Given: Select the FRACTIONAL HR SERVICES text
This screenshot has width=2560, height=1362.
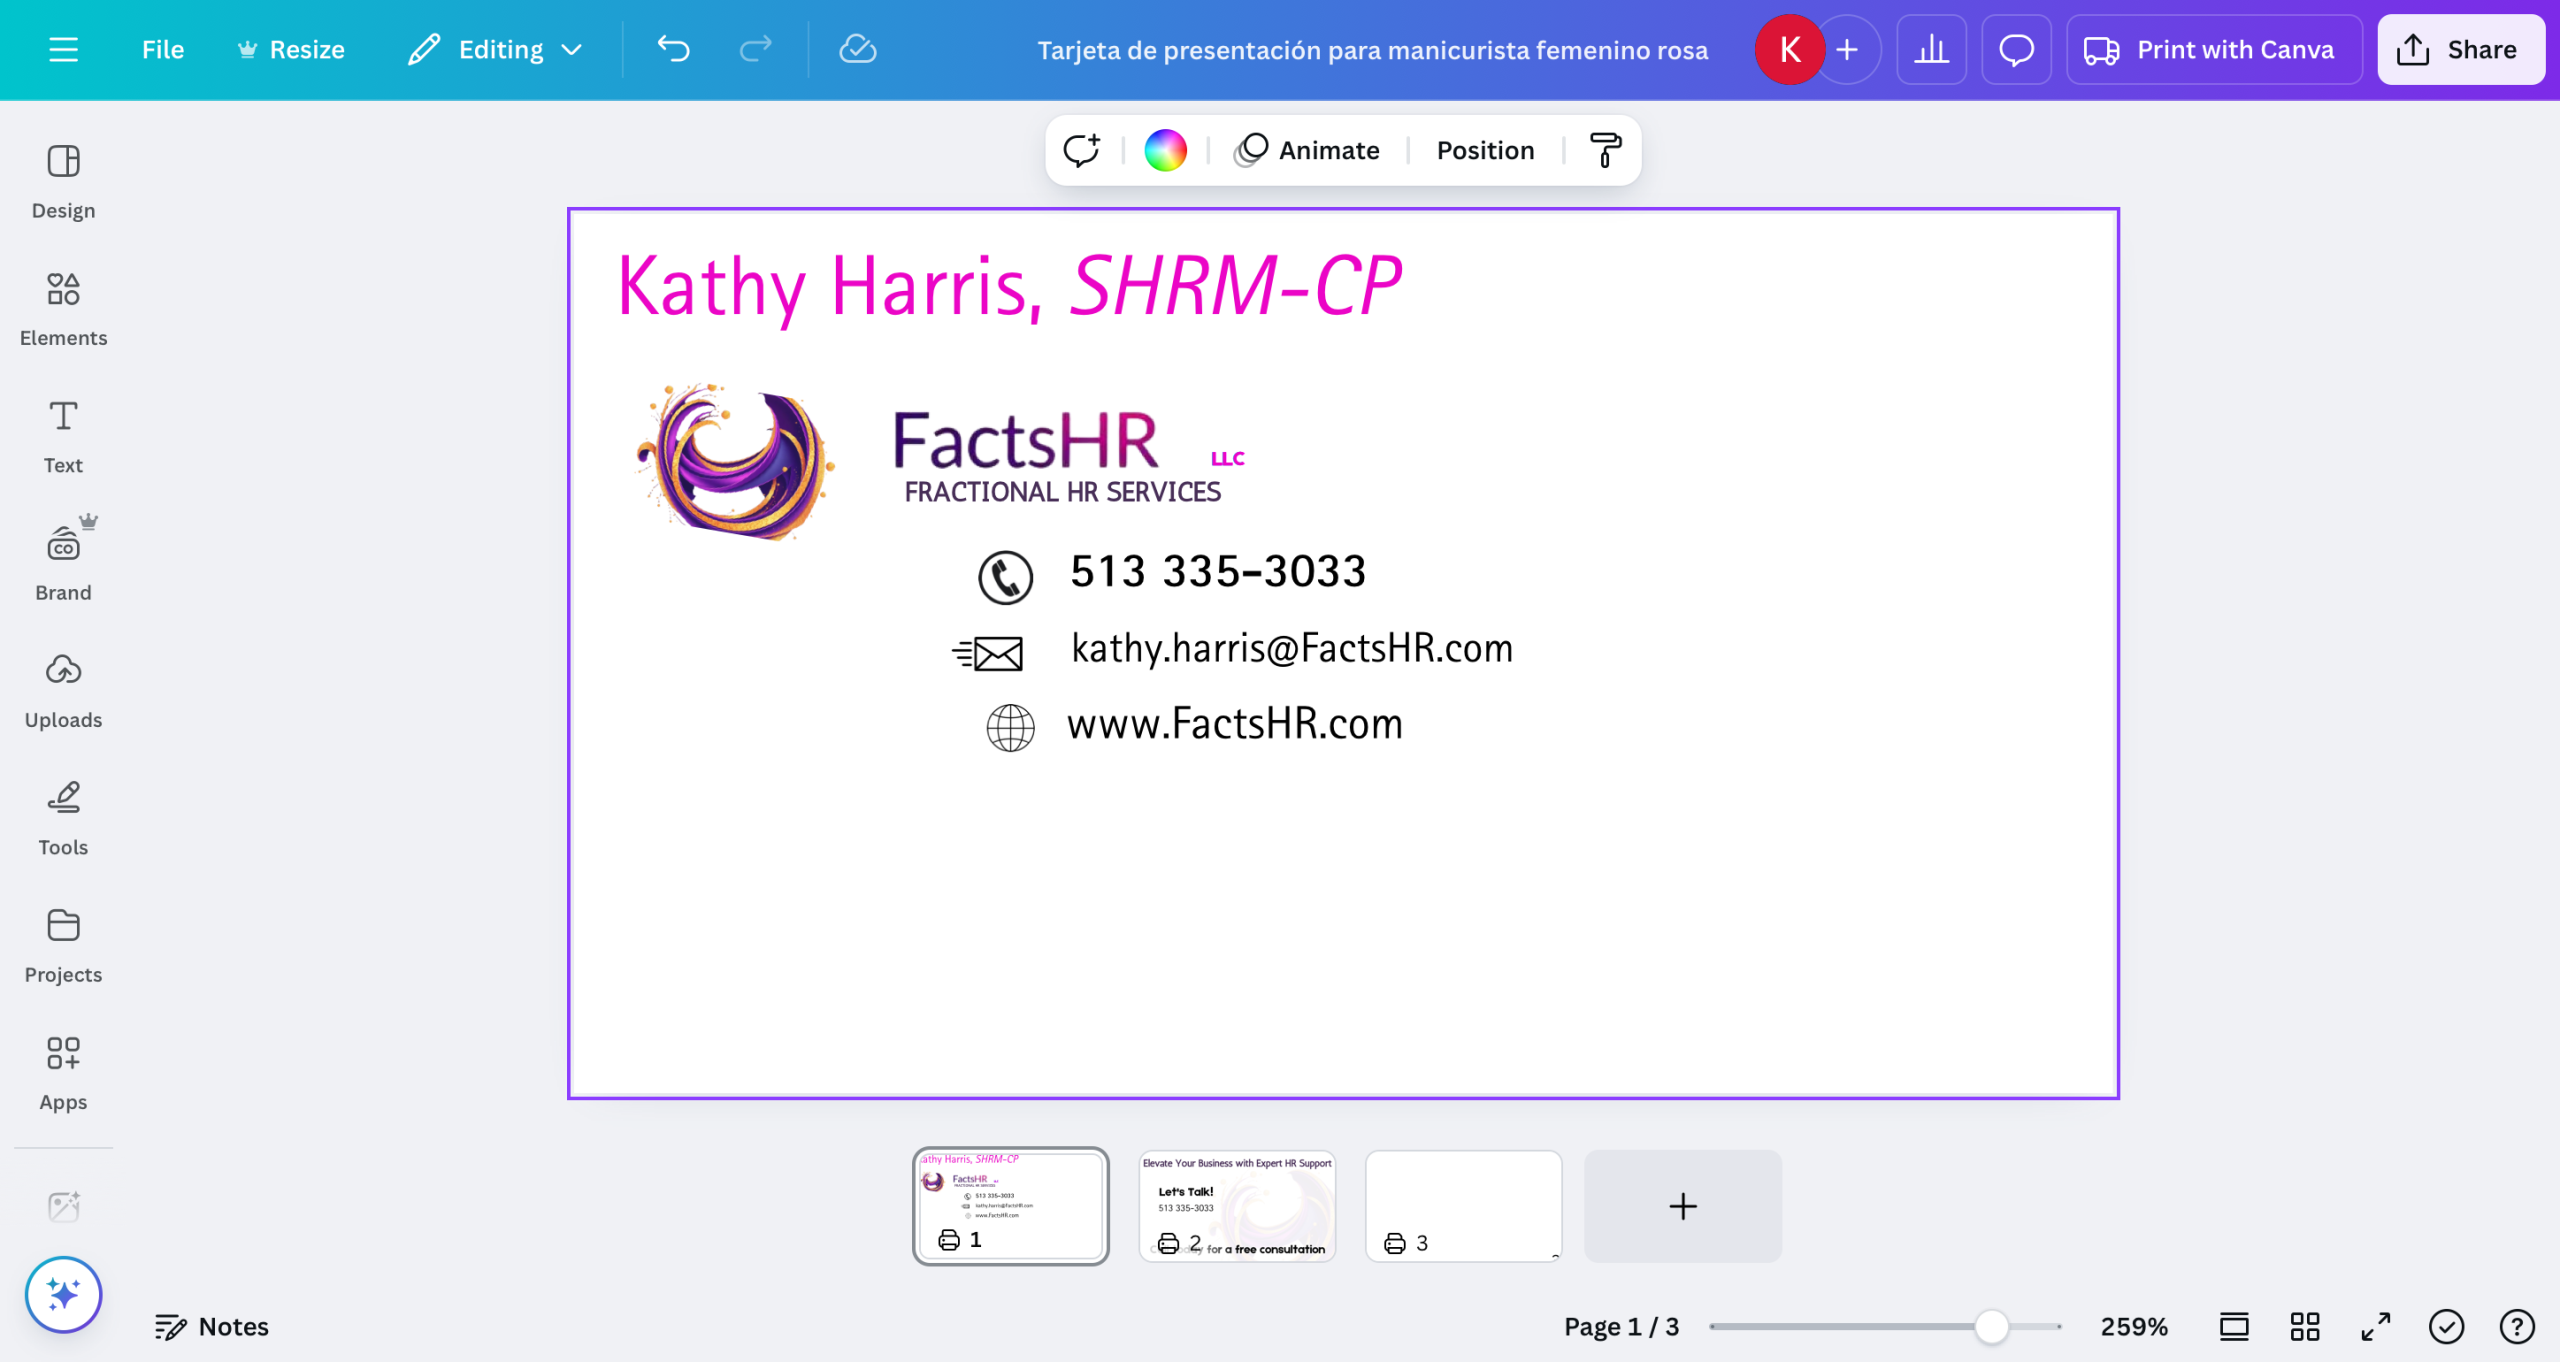Looking at the screenshot, I should pyautogui.click(x=1062, y=492).
